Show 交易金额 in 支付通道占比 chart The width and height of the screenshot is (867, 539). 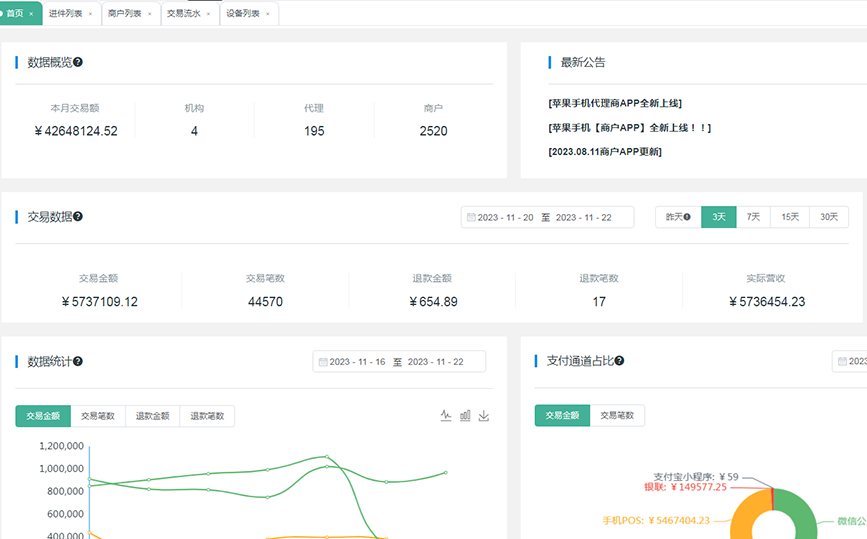[x=562, y=415]
